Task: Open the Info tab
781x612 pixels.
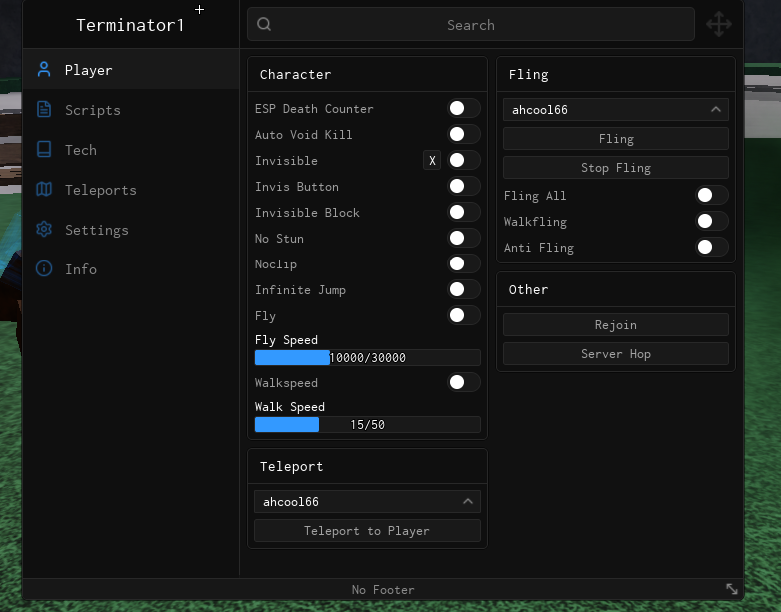Action: point(131,269)
